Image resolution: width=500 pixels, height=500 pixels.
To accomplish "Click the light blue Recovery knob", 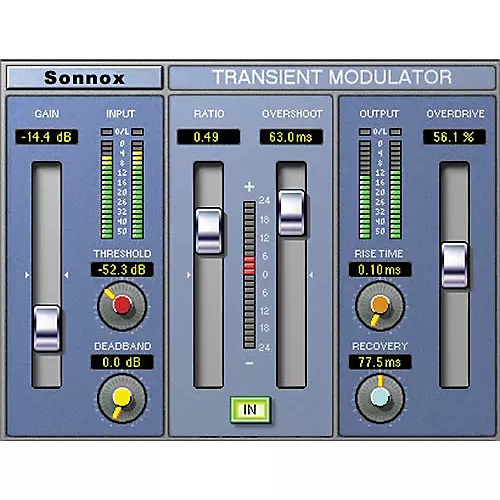I will pos(380,399).
